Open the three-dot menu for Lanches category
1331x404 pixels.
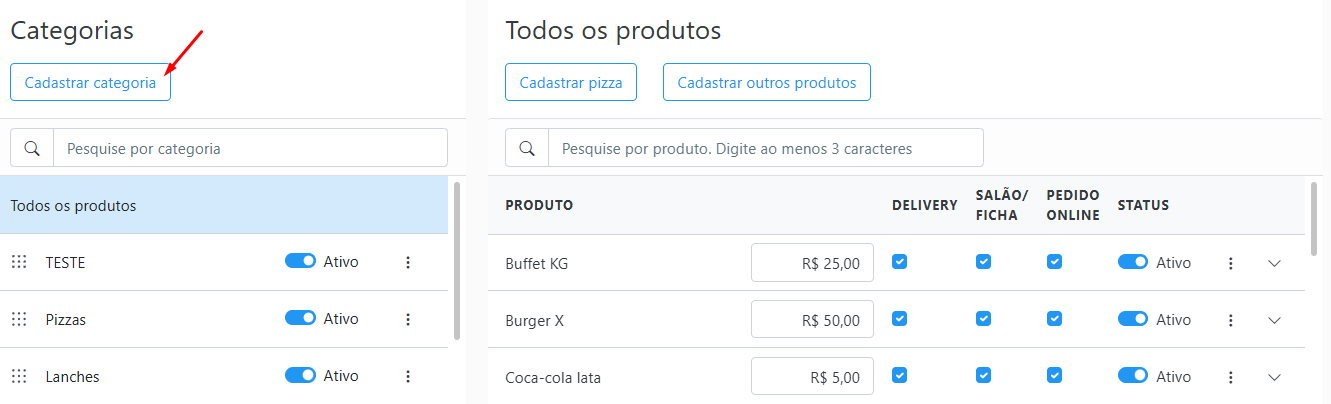(x=408, y=376)
